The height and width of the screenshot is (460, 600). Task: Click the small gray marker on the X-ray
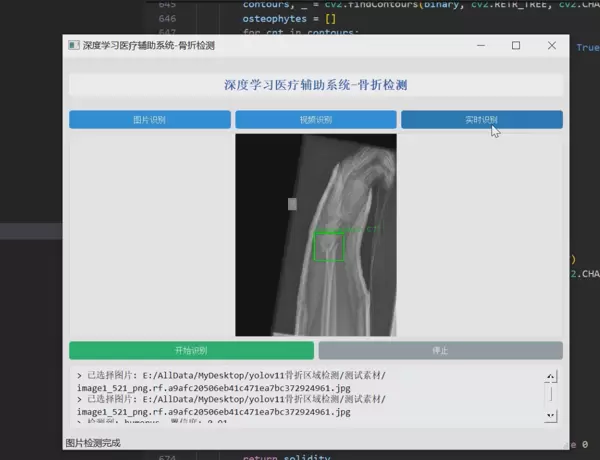pyautogui.click(x=292, y=204)
